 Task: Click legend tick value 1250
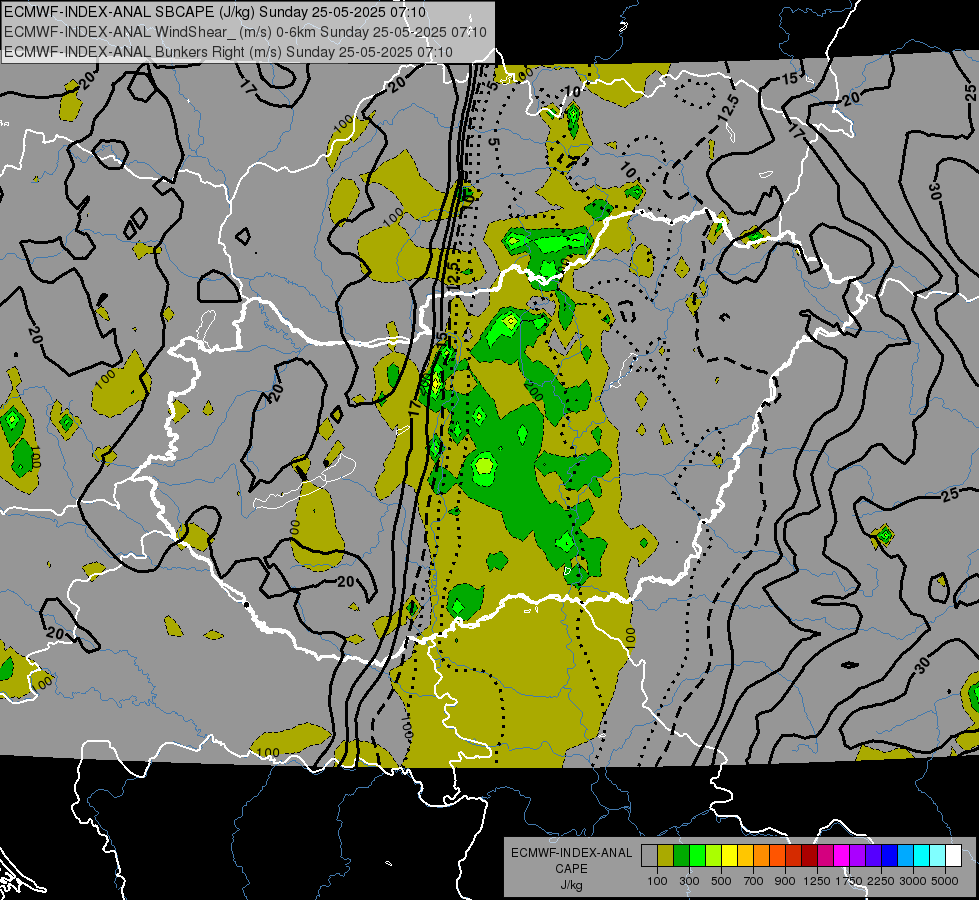click(x=817, y=881)
